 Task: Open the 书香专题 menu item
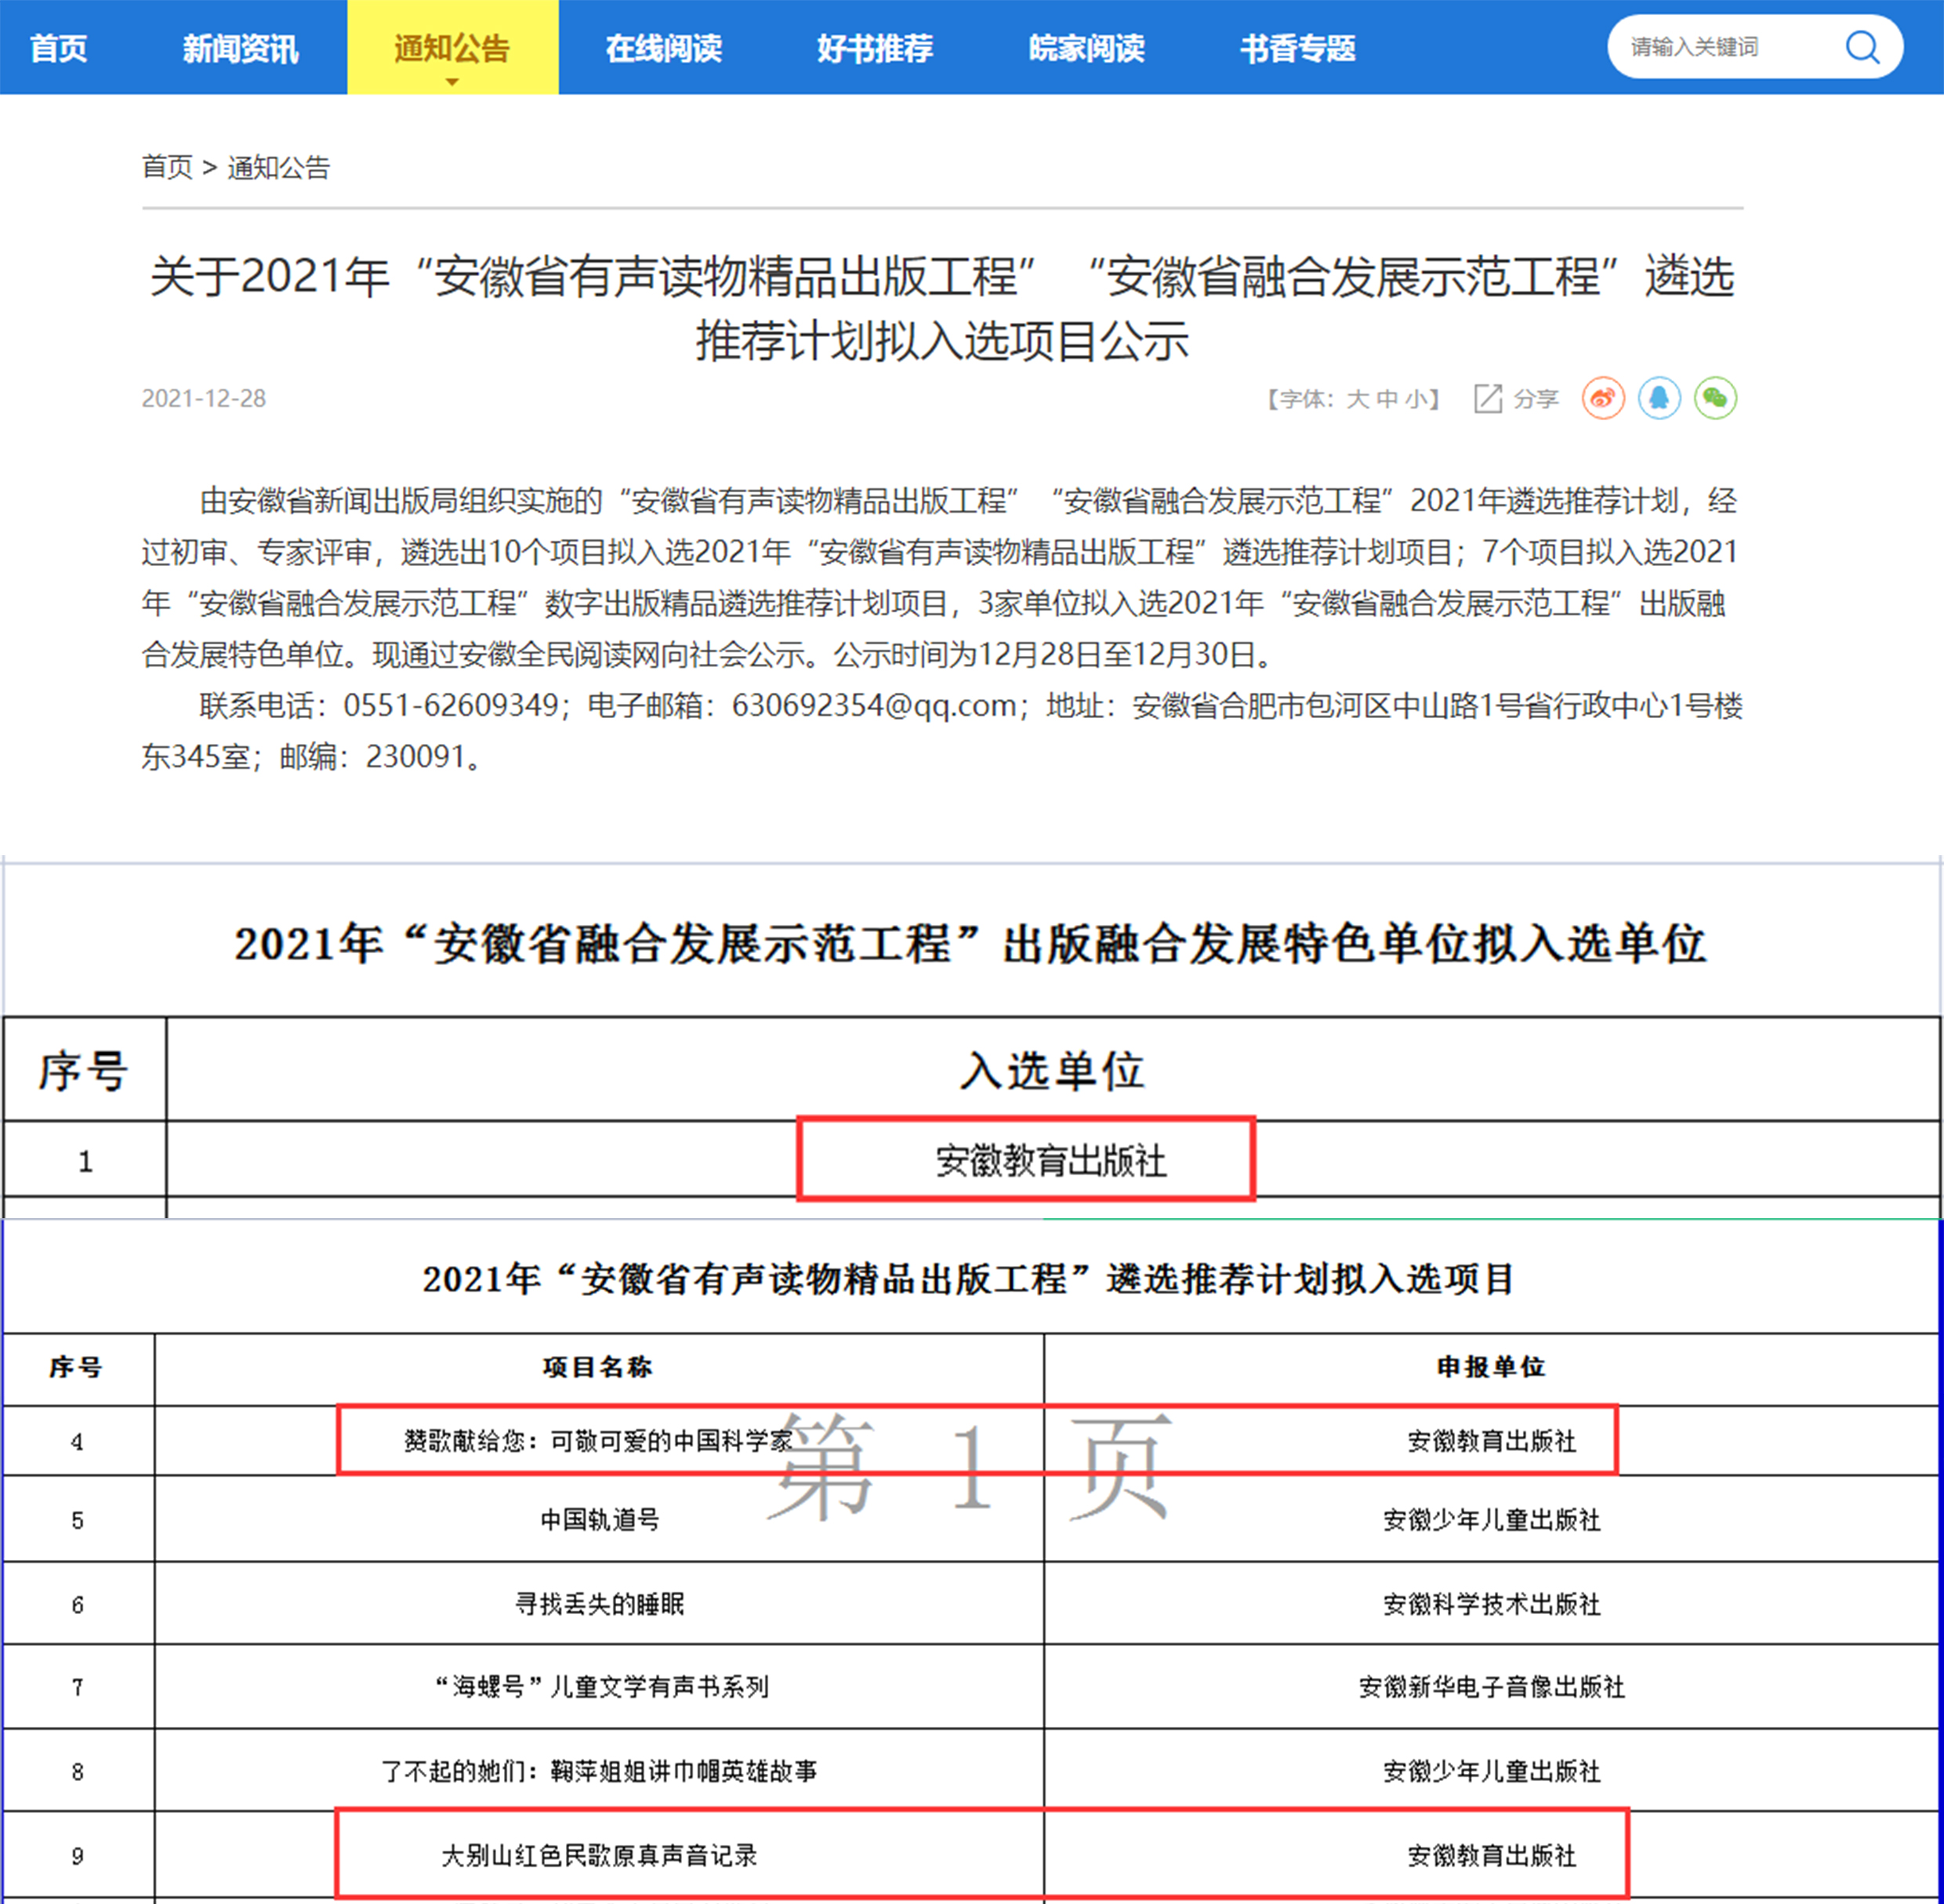1297,48
